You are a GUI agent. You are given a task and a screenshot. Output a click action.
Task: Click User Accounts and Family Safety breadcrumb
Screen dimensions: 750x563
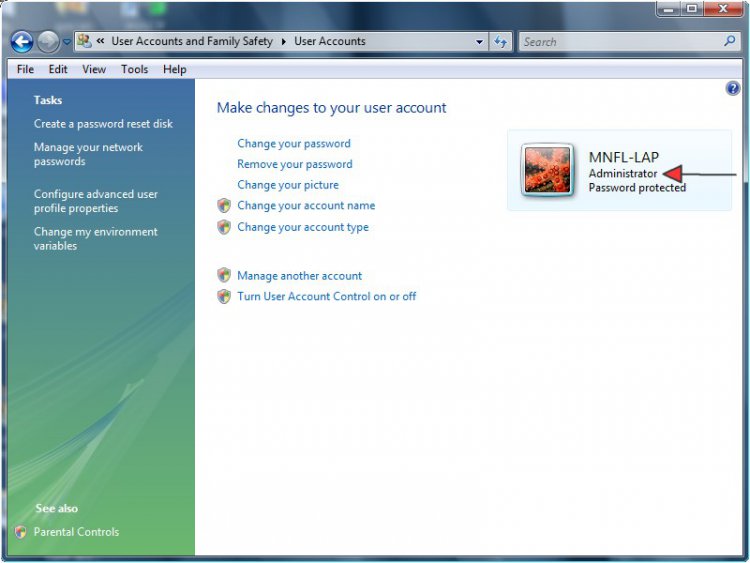click(x=191, y=42)
